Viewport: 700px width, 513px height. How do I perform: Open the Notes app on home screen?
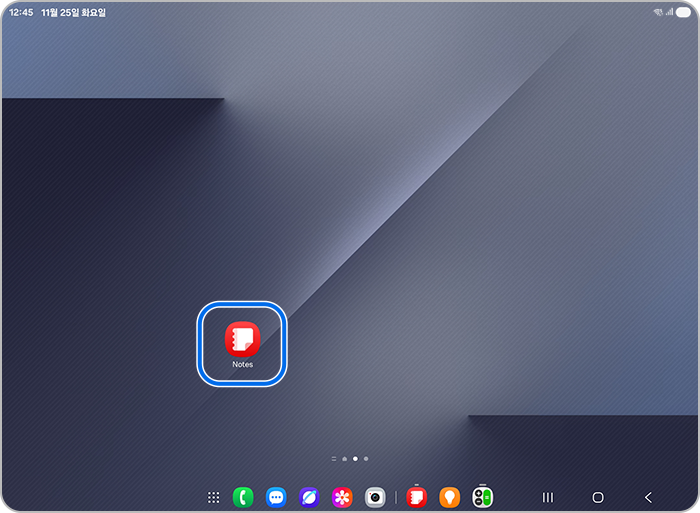pyautogui.click(x=242, y=340)
